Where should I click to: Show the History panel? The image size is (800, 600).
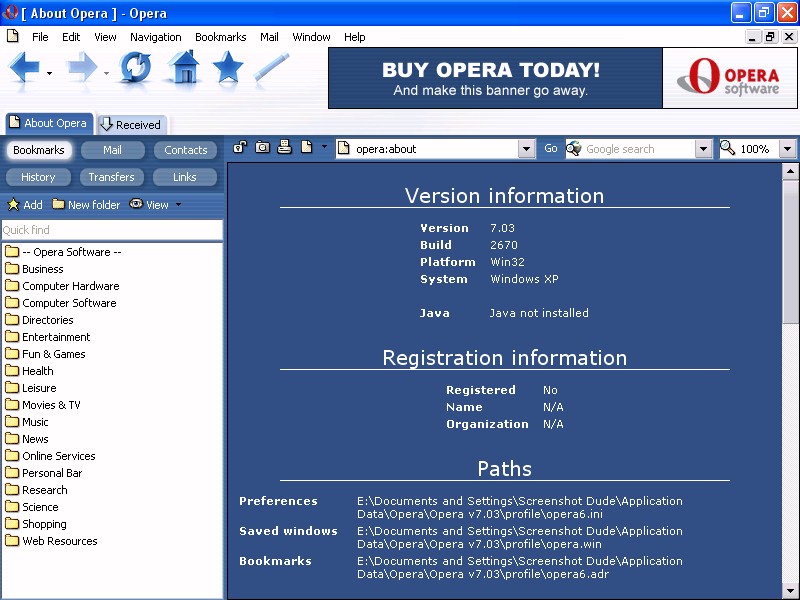click(x=38, y=177)
